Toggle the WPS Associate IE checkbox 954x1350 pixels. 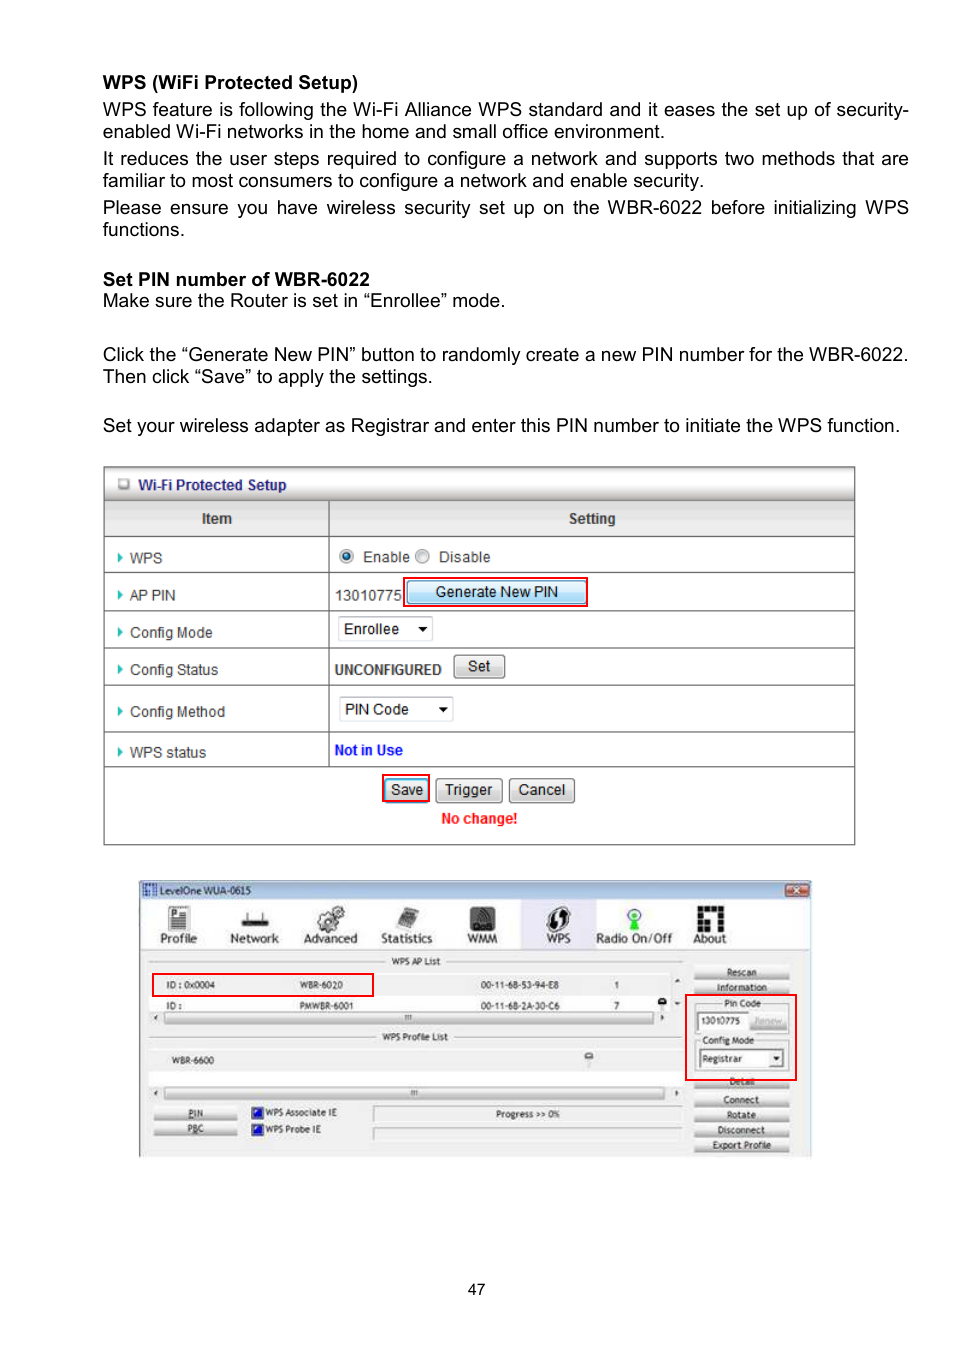(257, 1112)
